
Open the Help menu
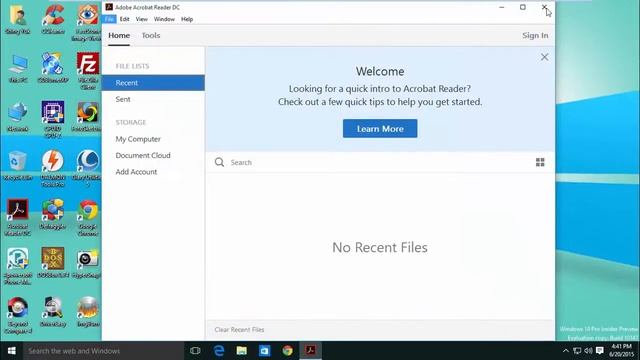click(187, 19)
